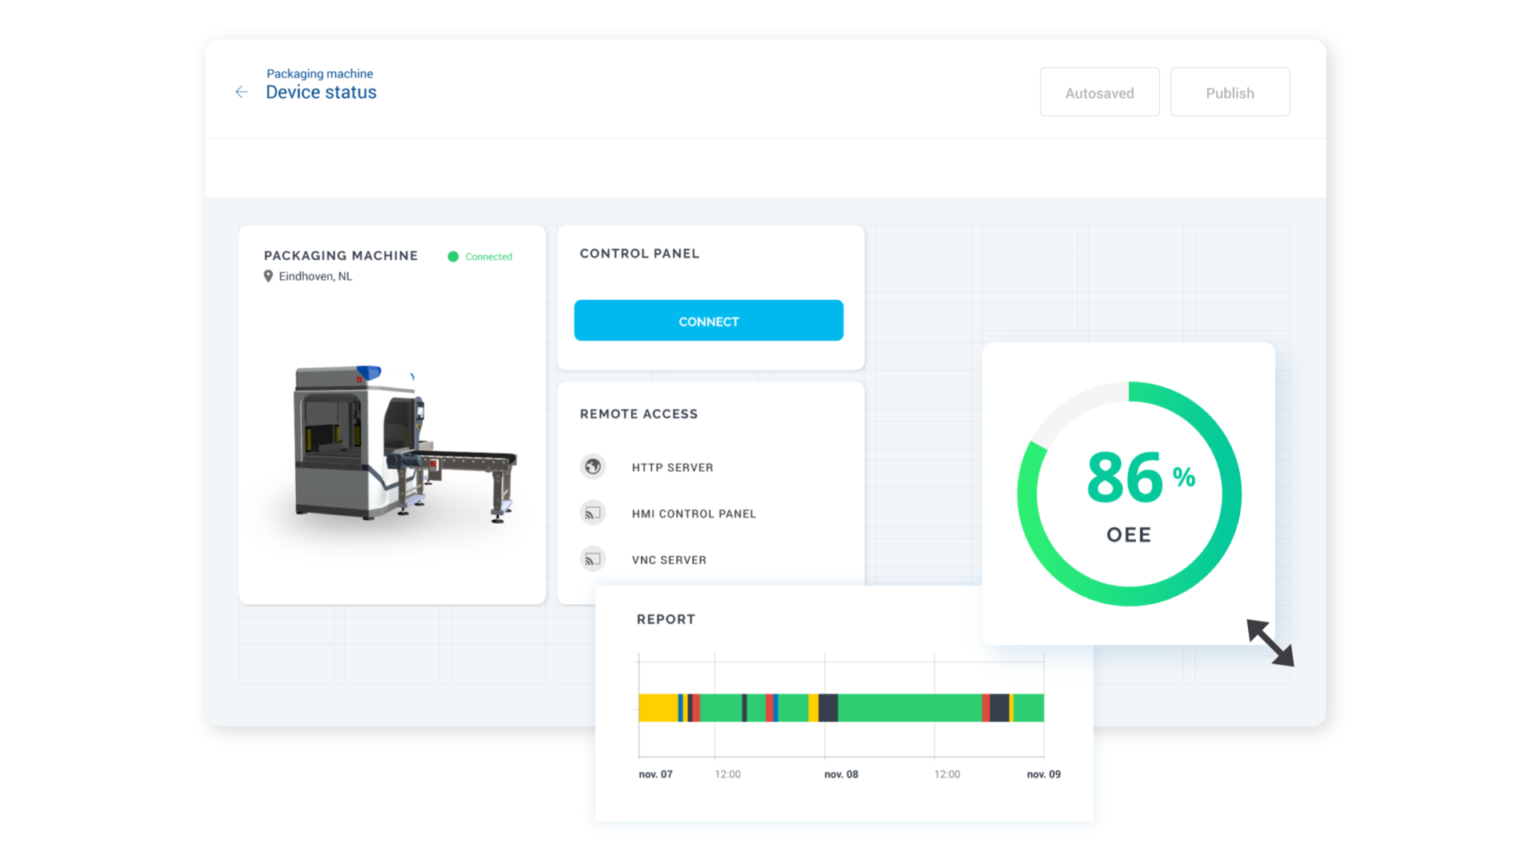Click the back arrow navigation icon

tap(240, 92)
